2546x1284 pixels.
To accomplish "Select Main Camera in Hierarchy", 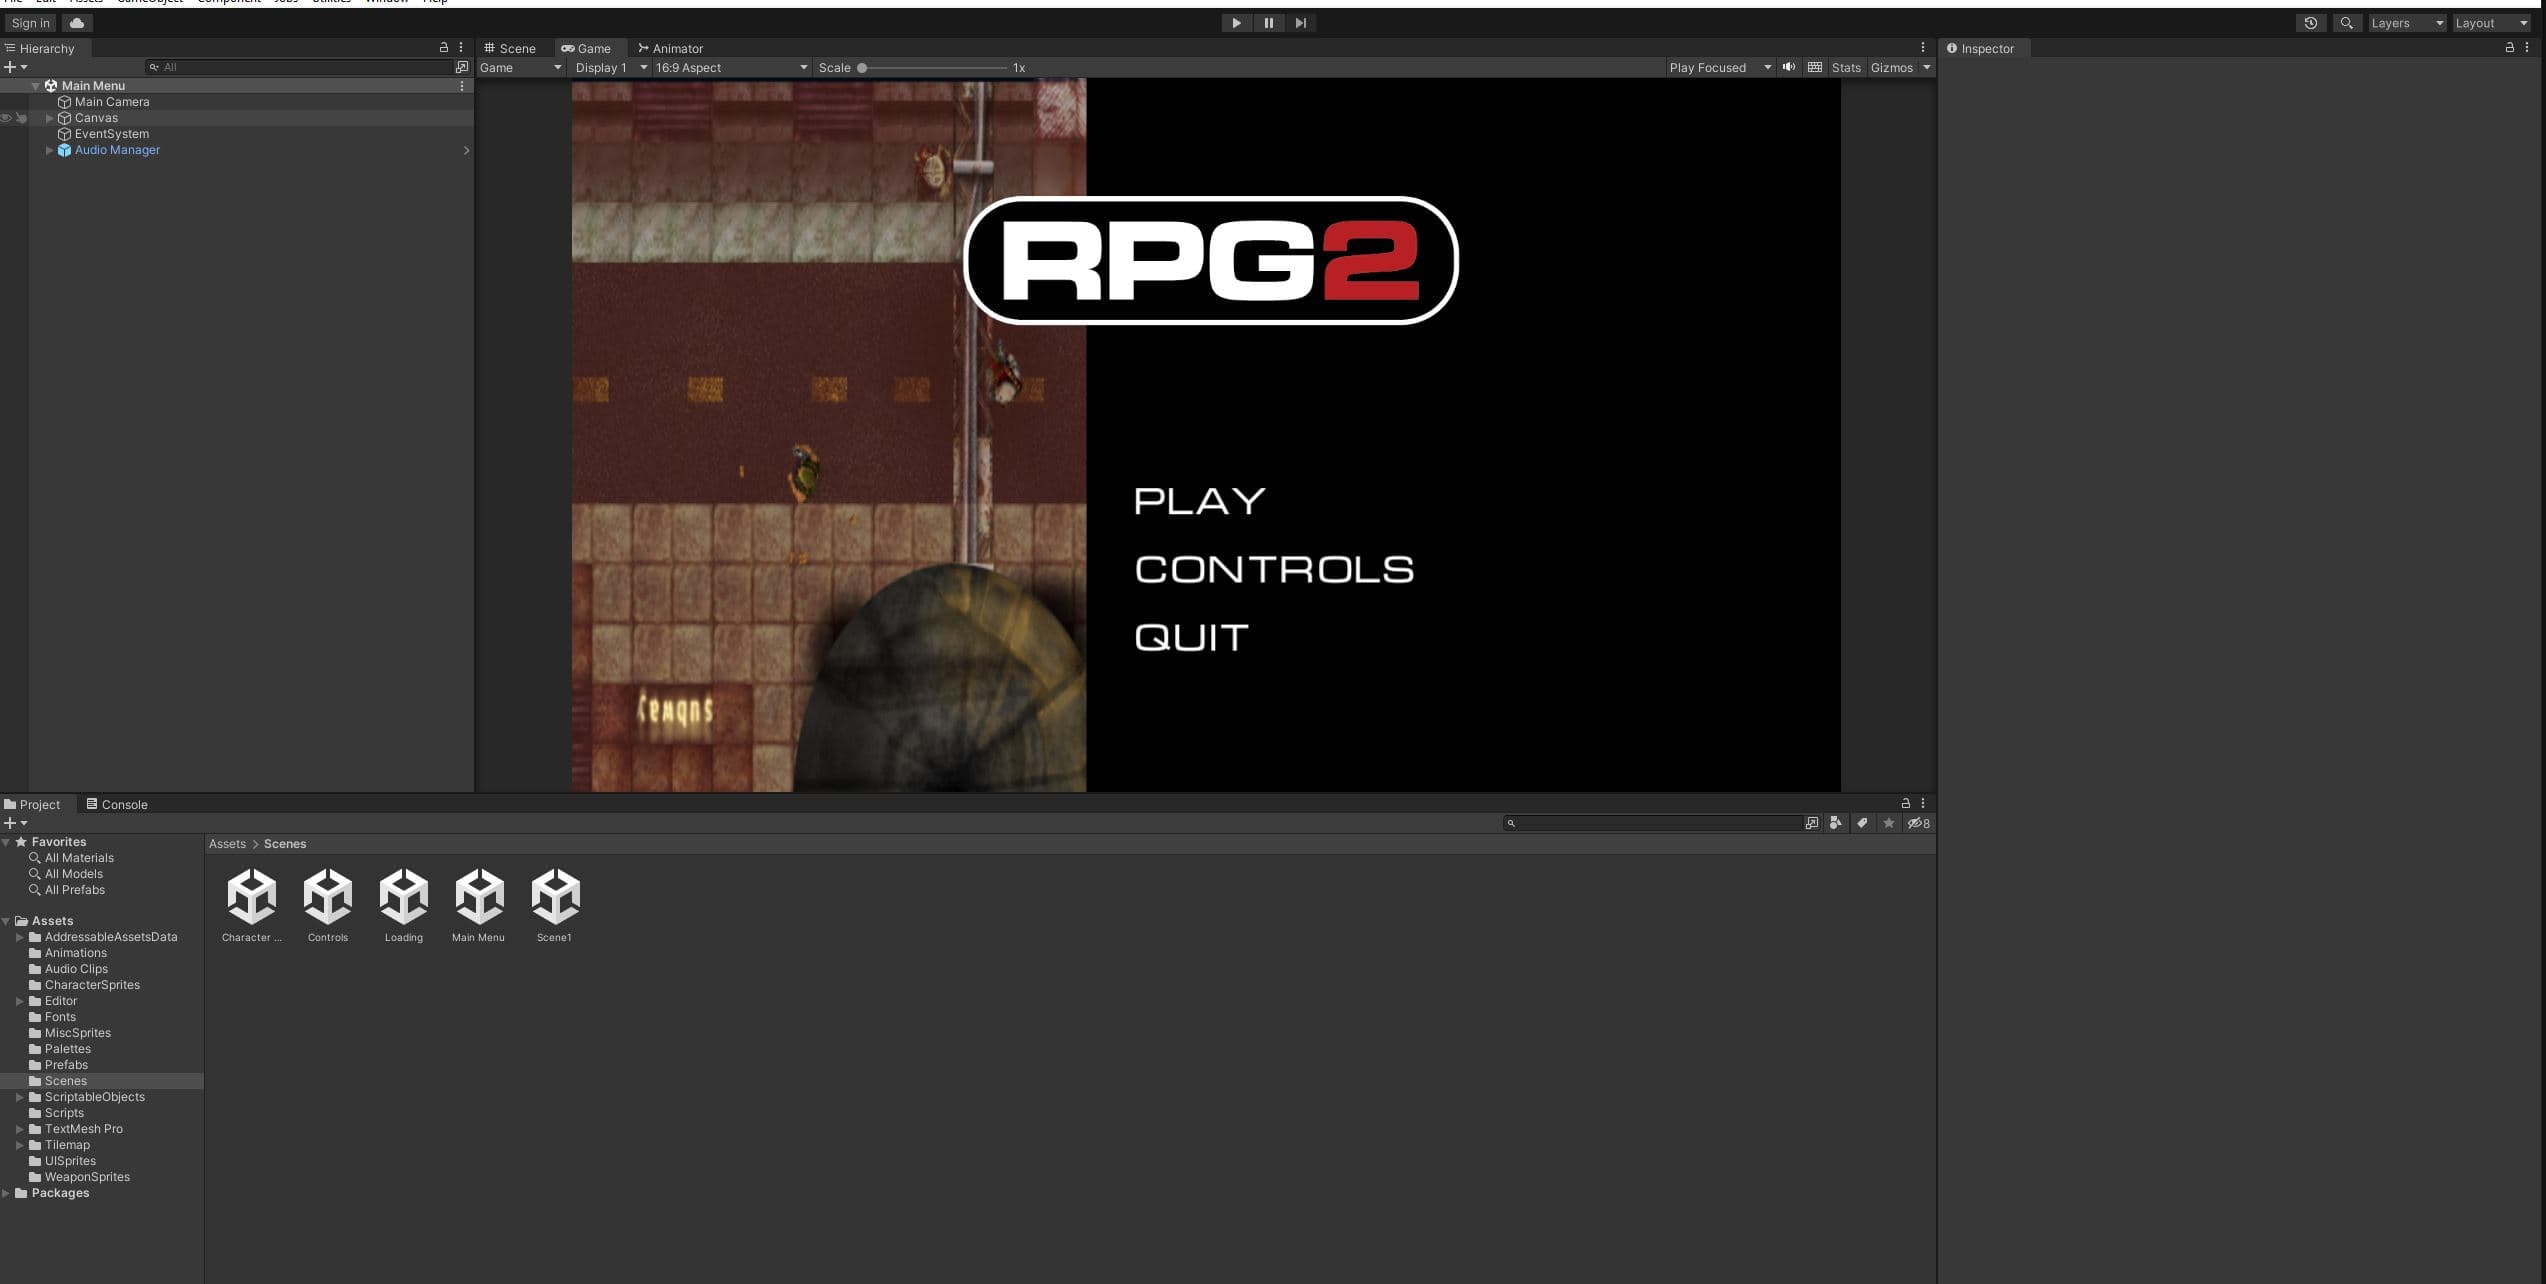I will (x=111, y=102).
